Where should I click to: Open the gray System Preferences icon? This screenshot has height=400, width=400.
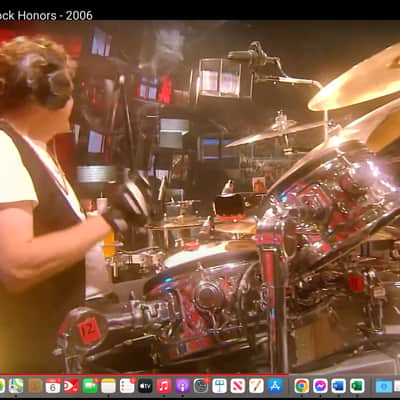[x=201, y=386]
